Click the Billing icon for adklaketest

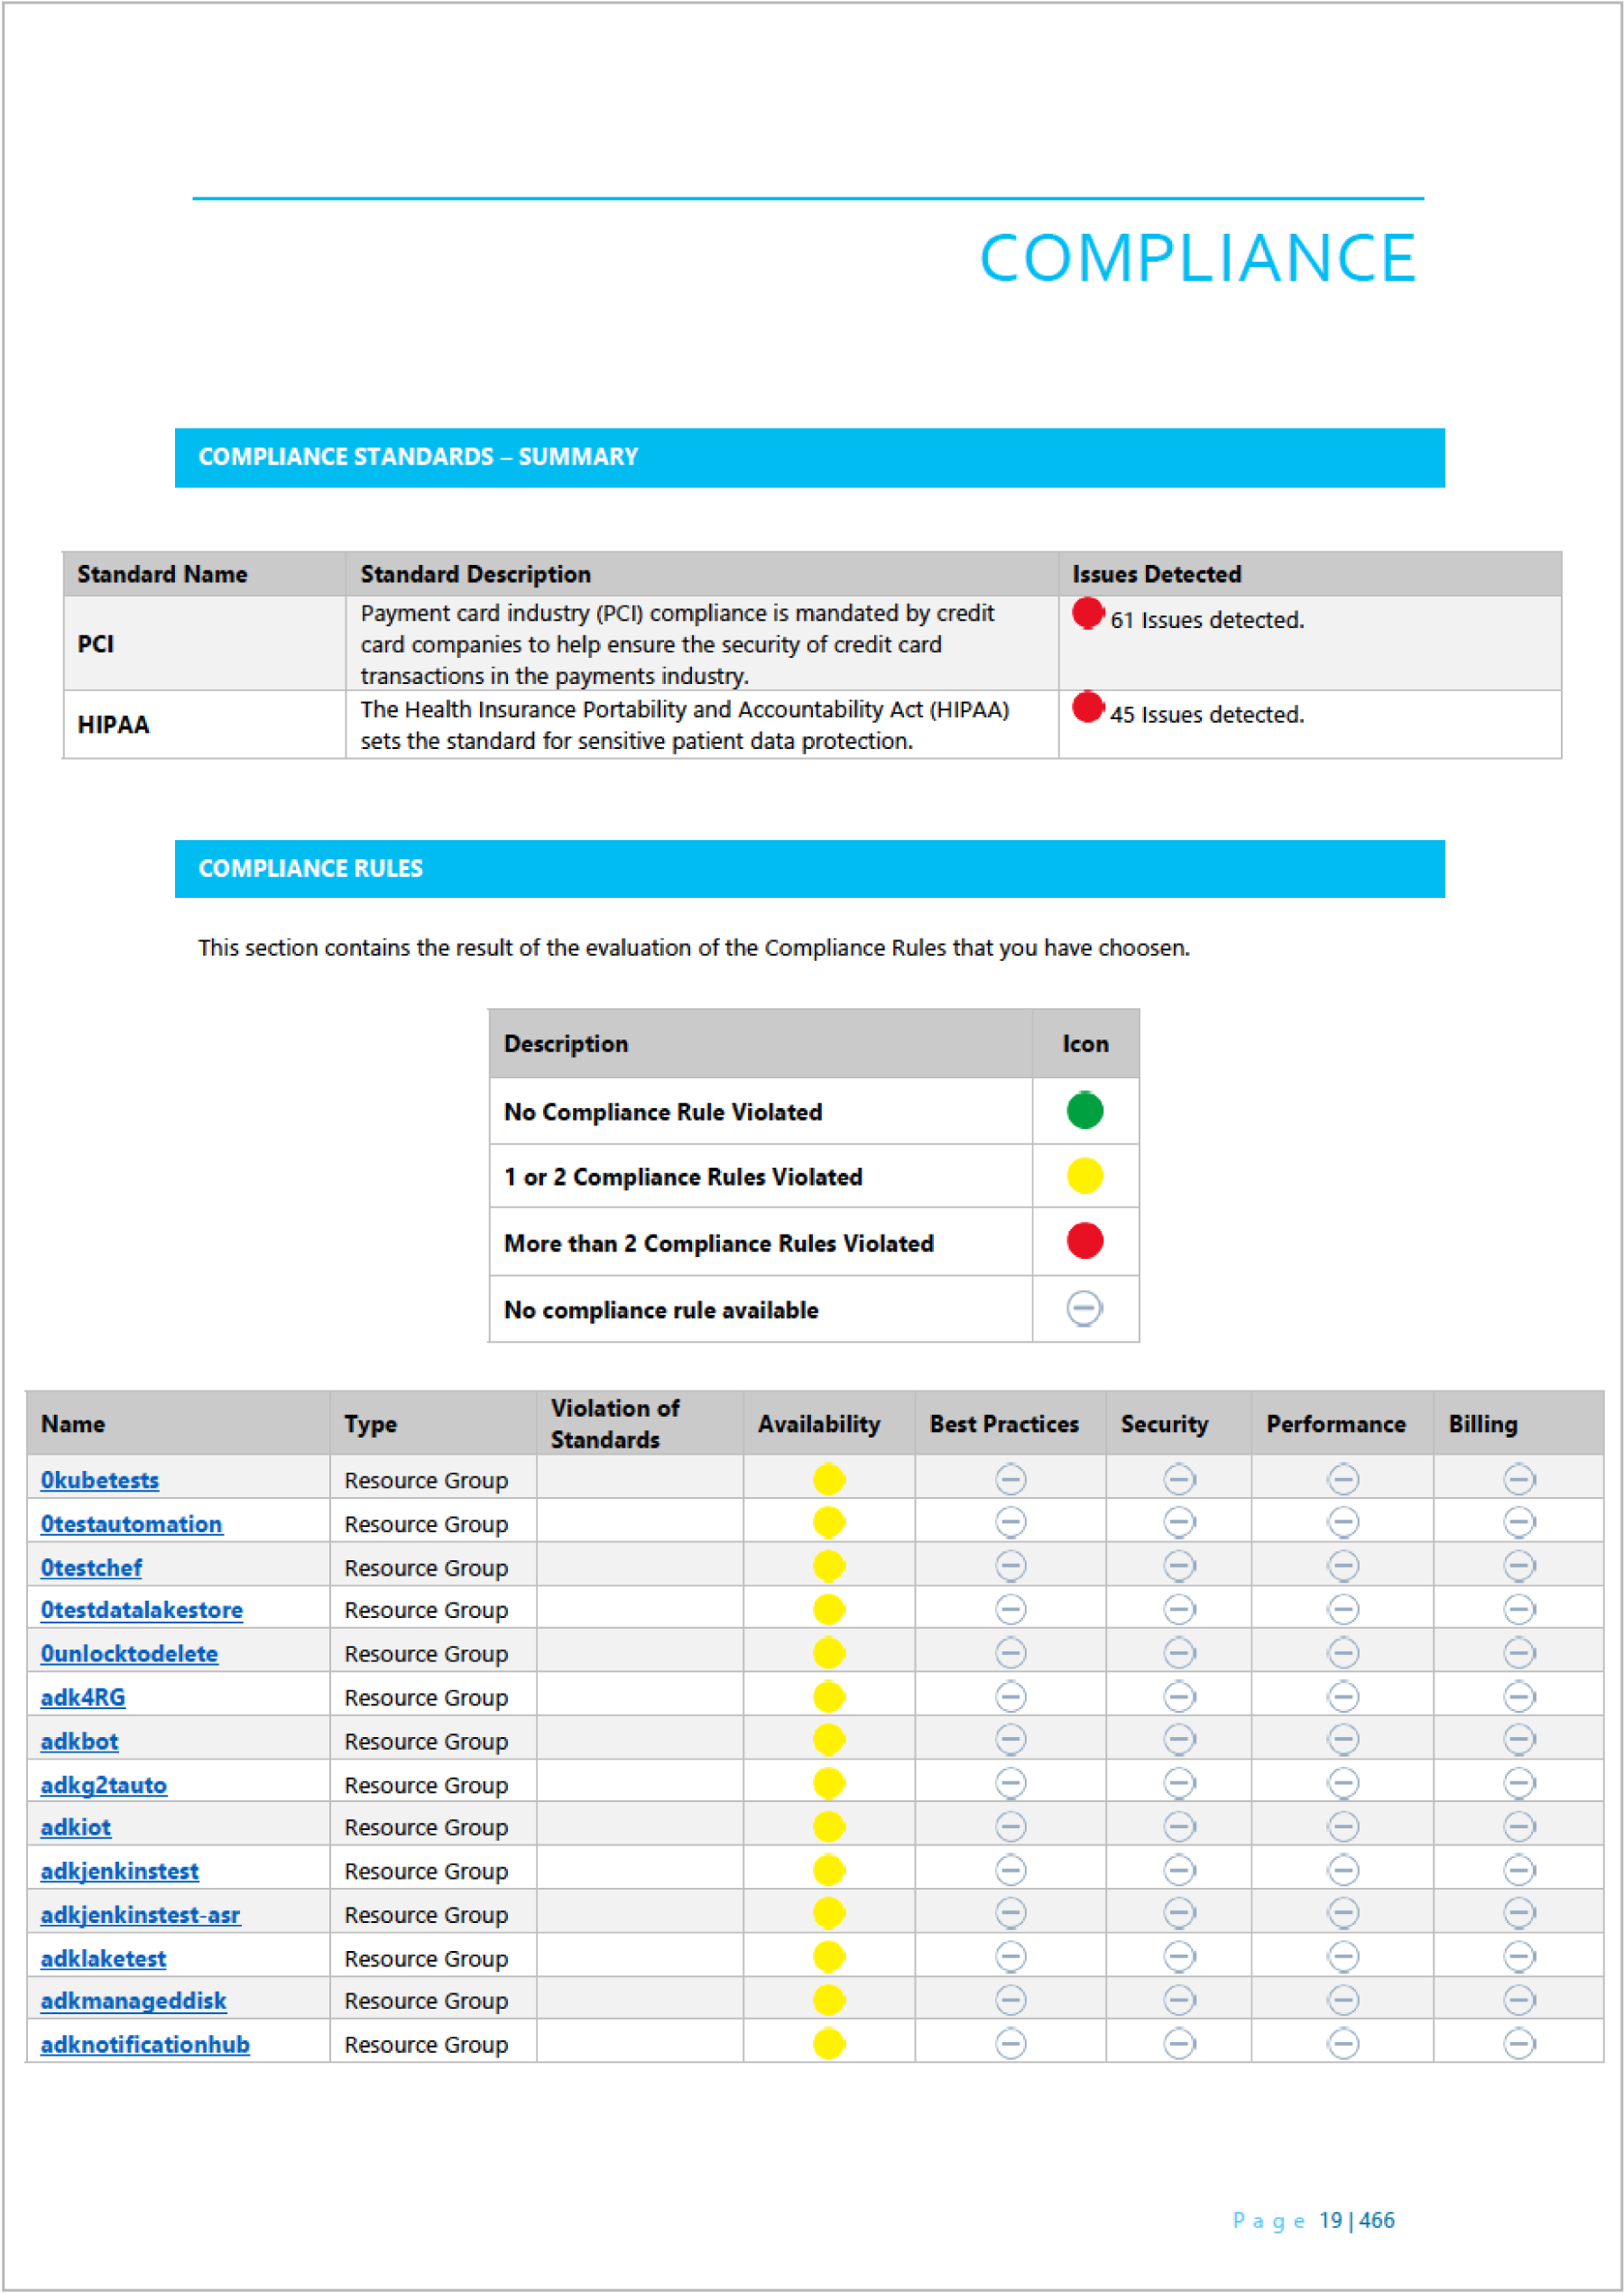1520,1957
